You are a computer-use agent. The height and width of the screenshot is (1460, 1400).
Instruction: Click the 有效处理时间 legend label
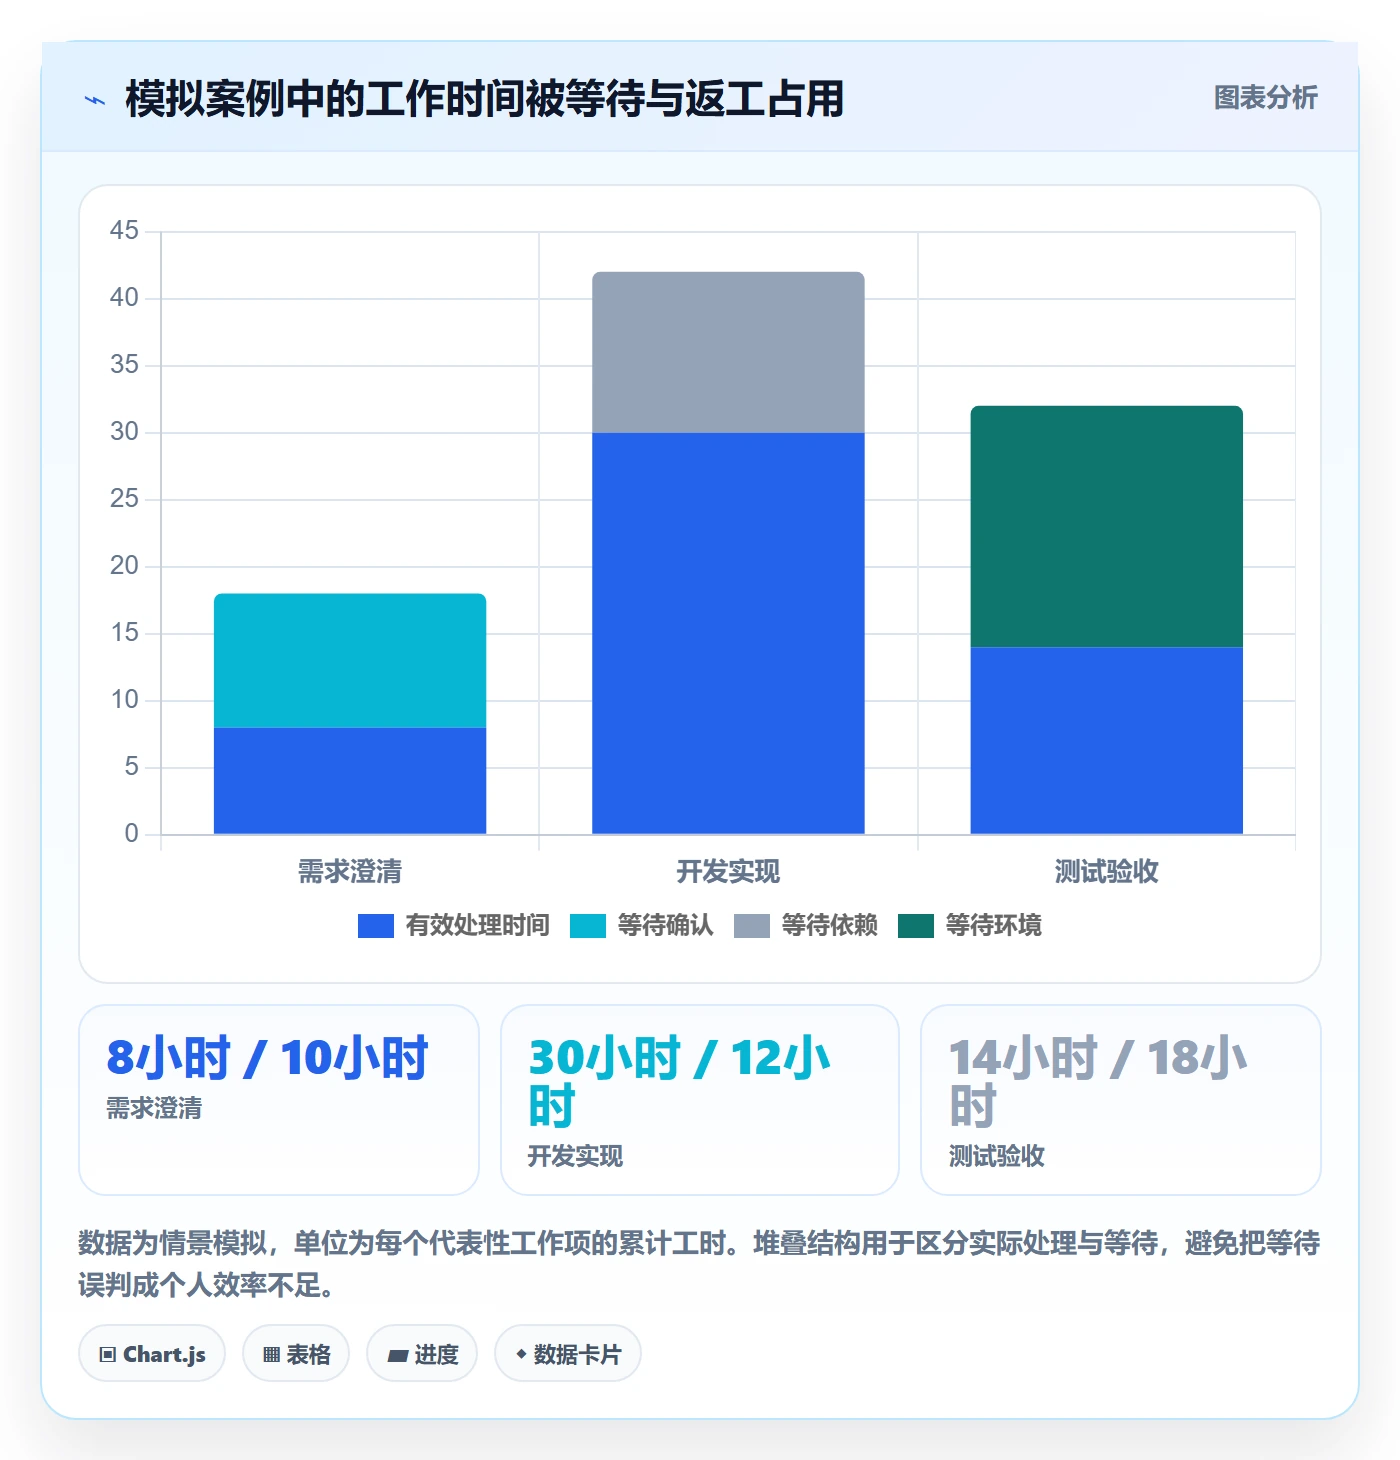(x=477, y=926)
